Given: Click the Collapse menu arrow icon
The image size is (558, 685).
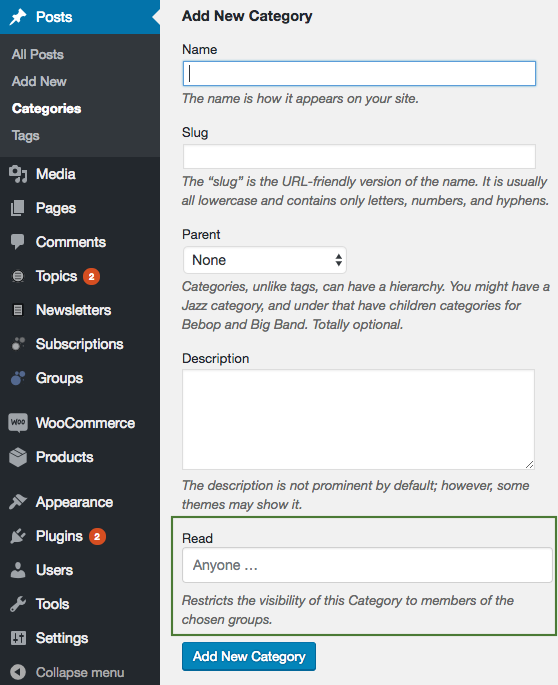Looking at the screenshot, I should click(18, 672).
